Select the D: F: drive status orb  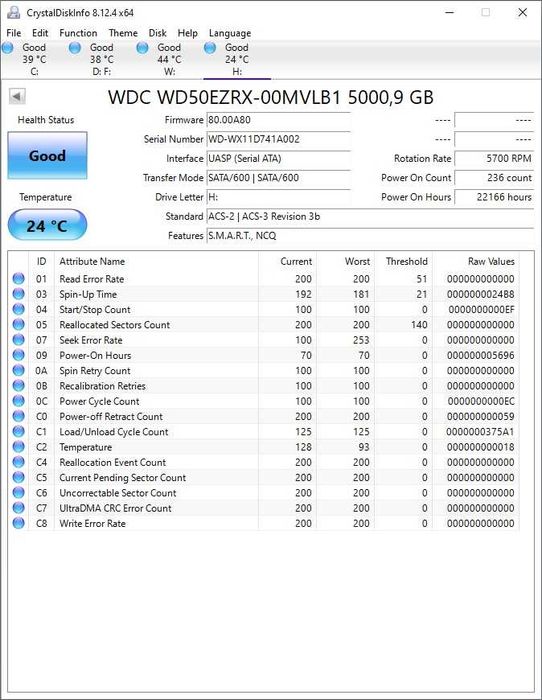coord(75,48)
